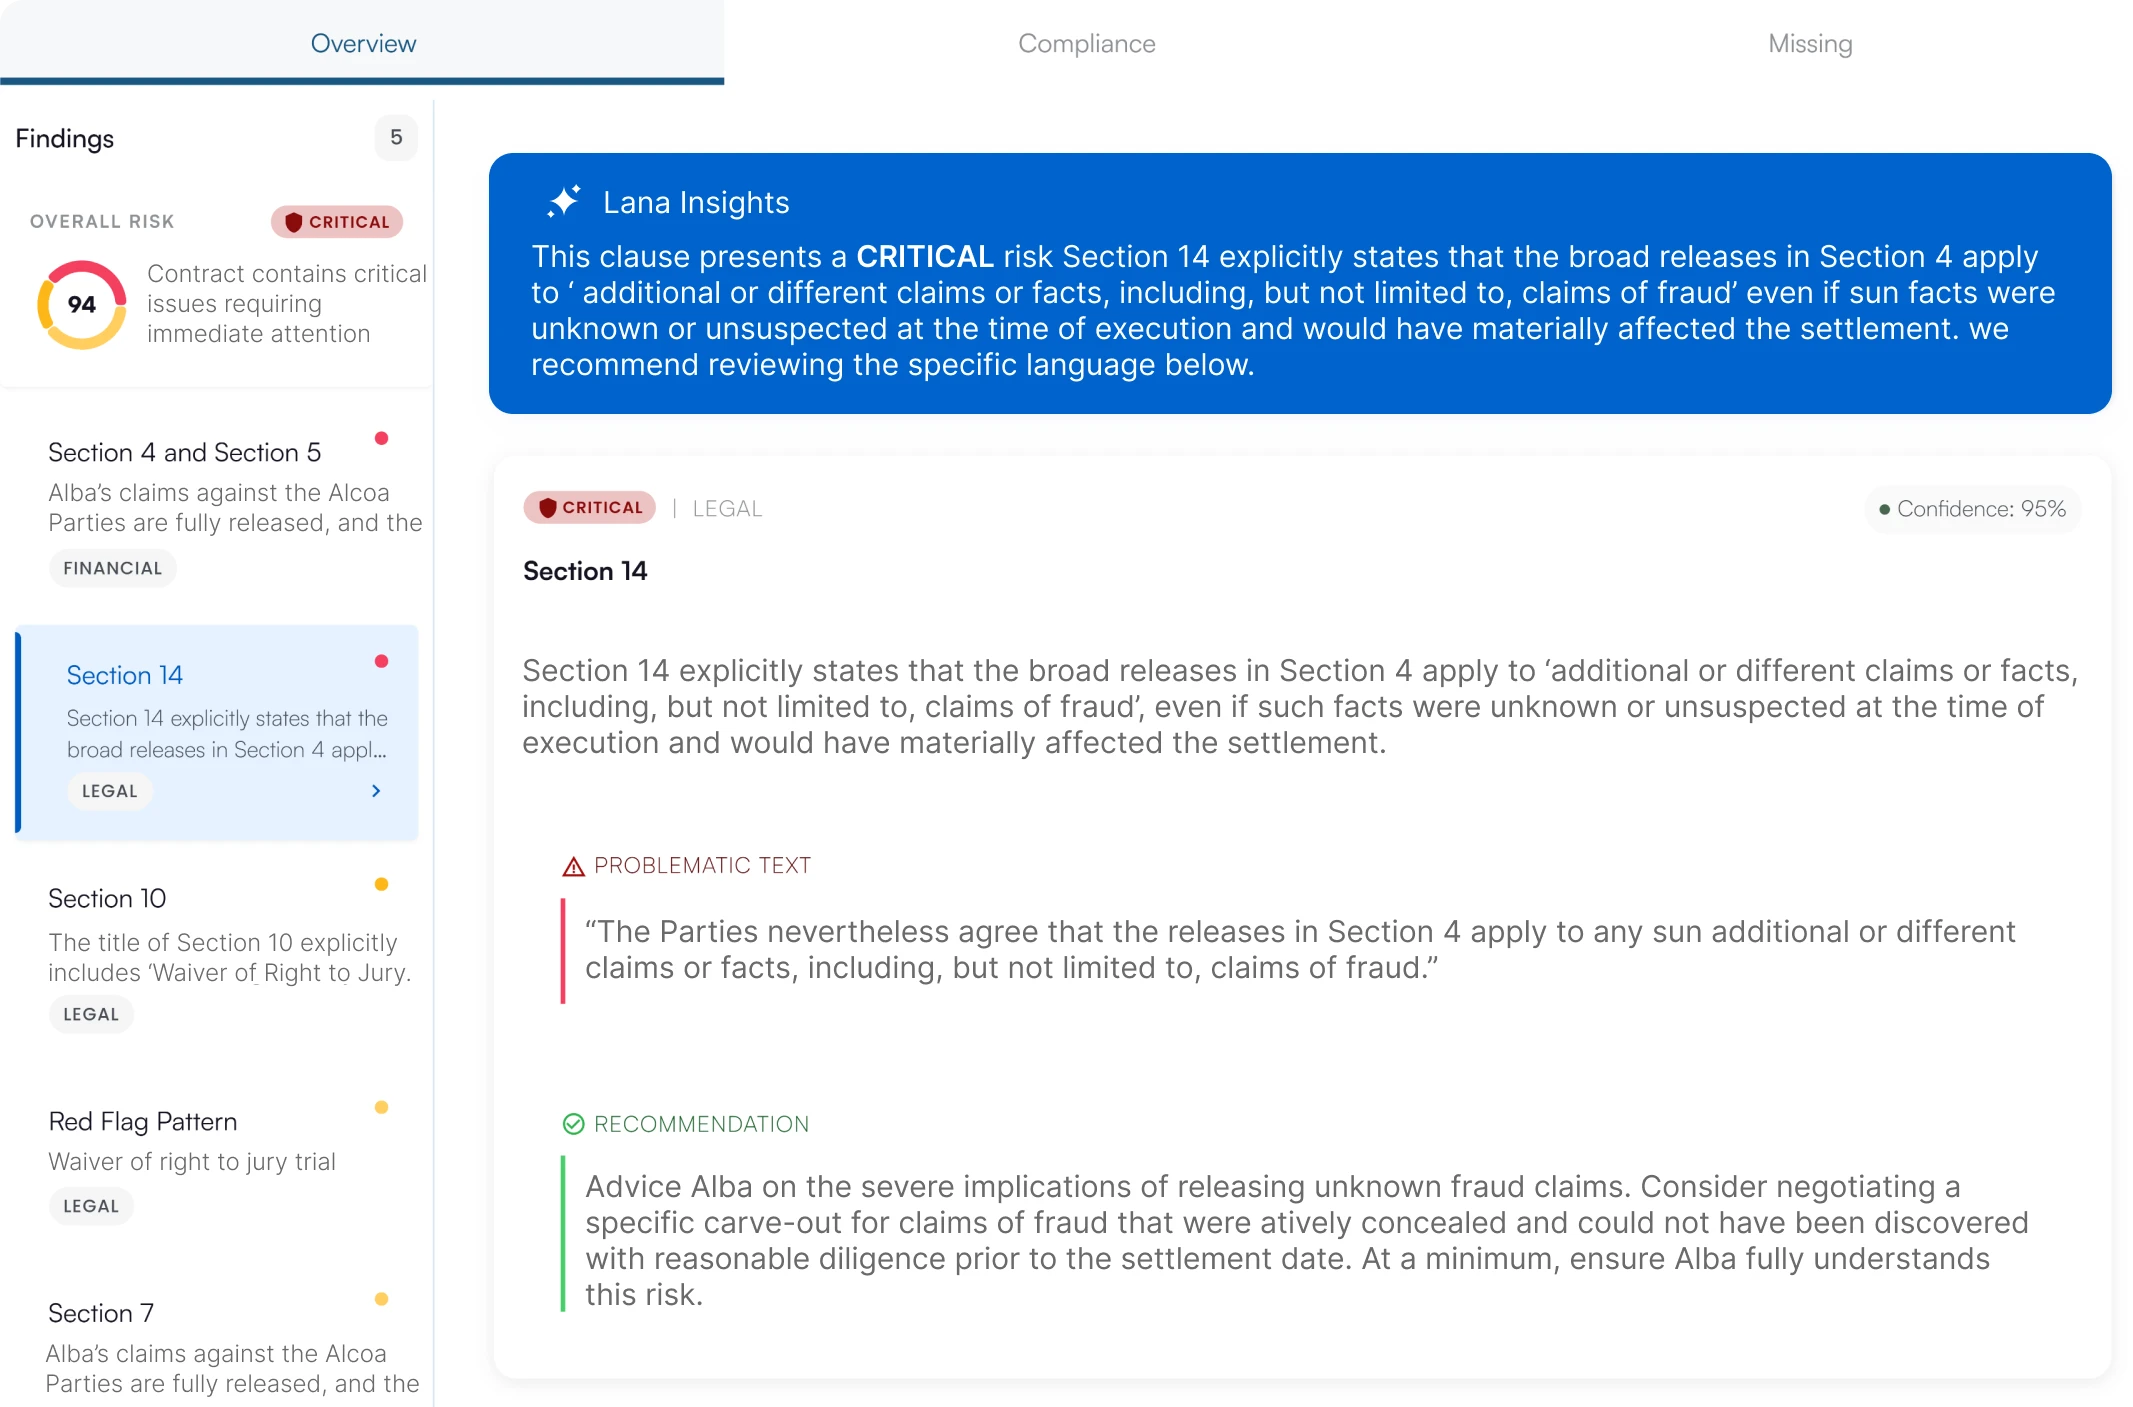This screenshot has height=1407, width=2133.
Task: Click the LEGAL tag on Section 10 finding
Action: 91,1013
